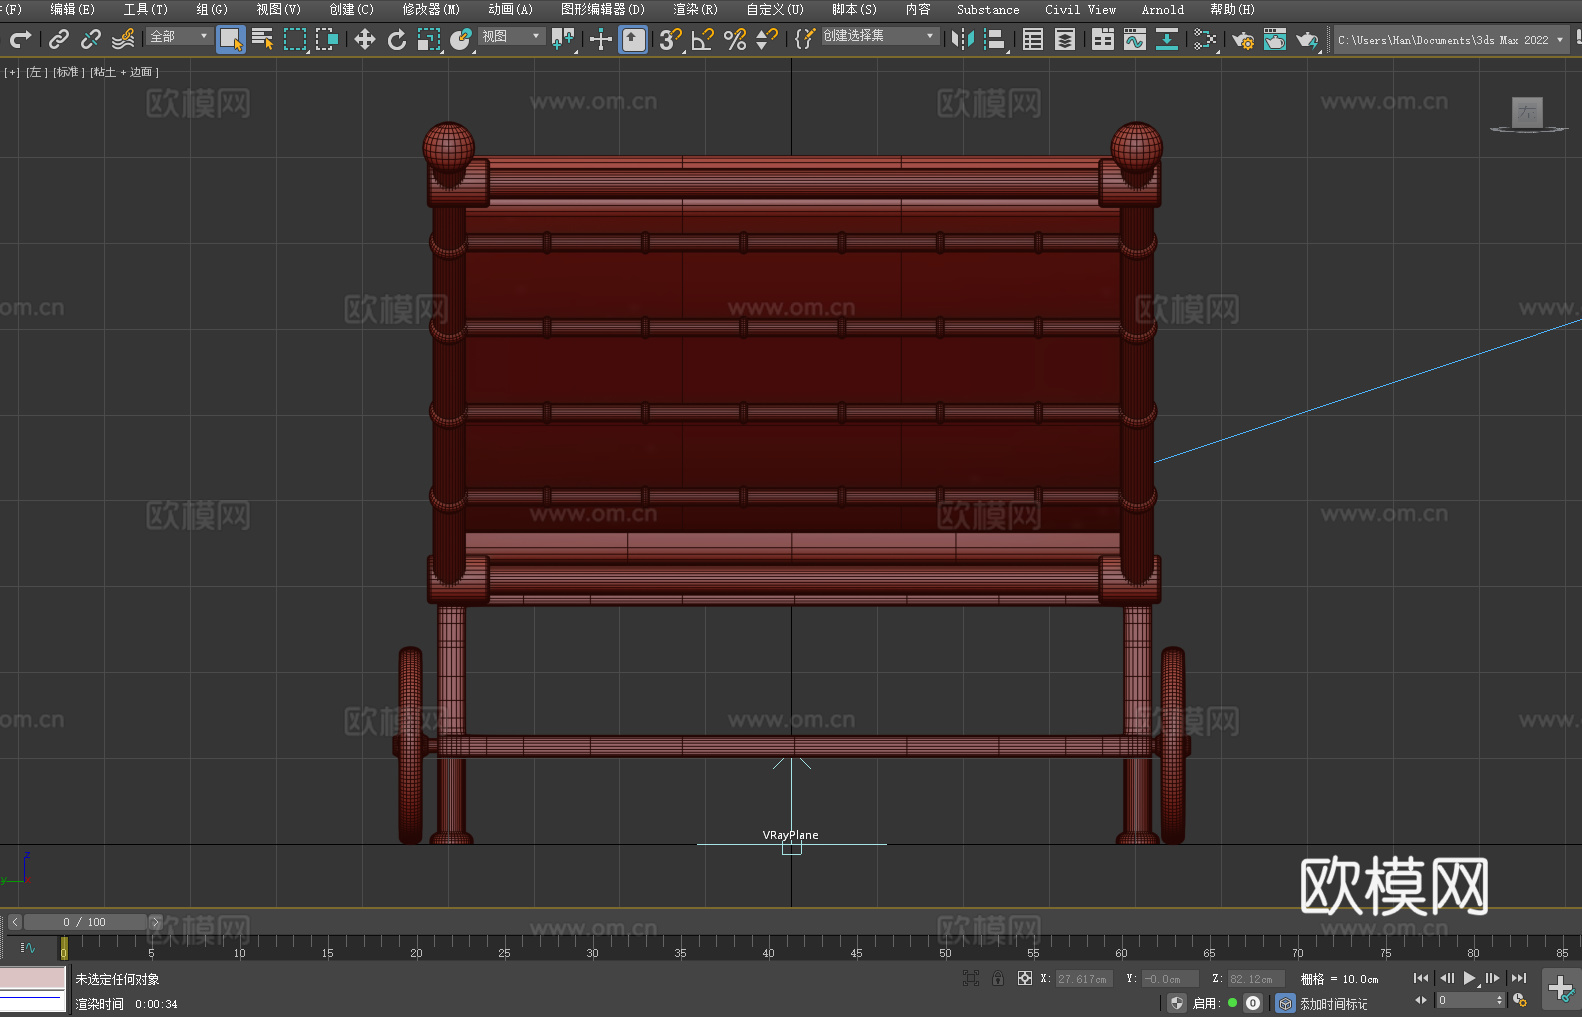
Task: Expand the project path 3ds Max 2022 dropdown
Action: tap(1559, 40)
